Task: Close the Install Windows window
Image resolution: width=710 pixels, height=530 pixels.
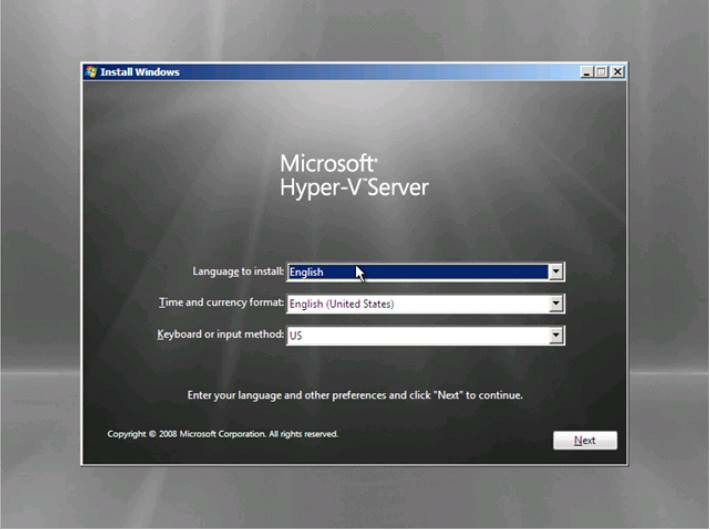Action: coord(617,72)
